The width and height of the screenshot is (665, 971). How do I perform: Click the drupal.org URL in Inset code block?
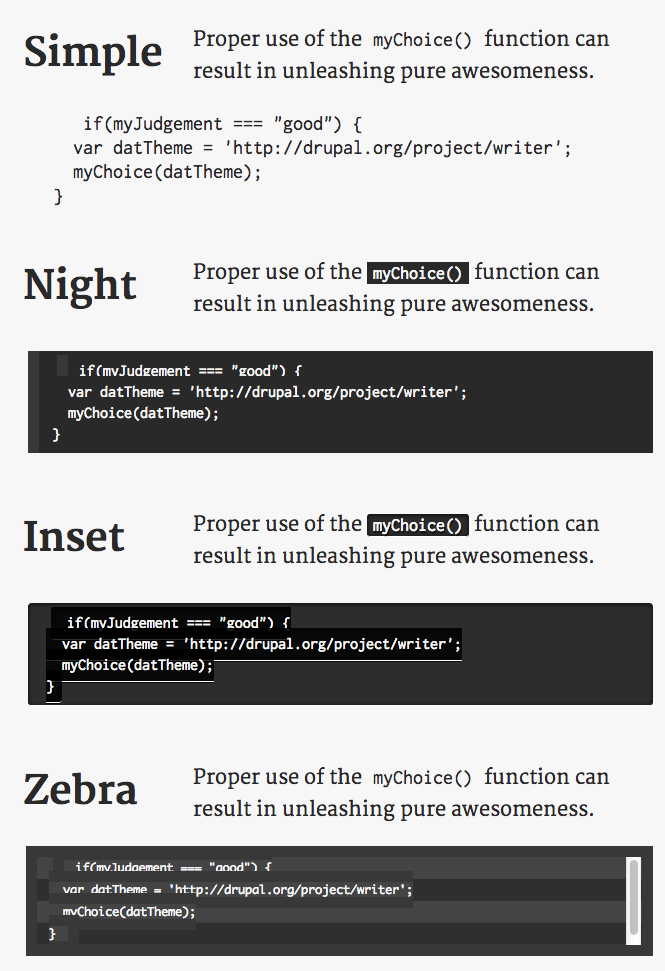318,644
